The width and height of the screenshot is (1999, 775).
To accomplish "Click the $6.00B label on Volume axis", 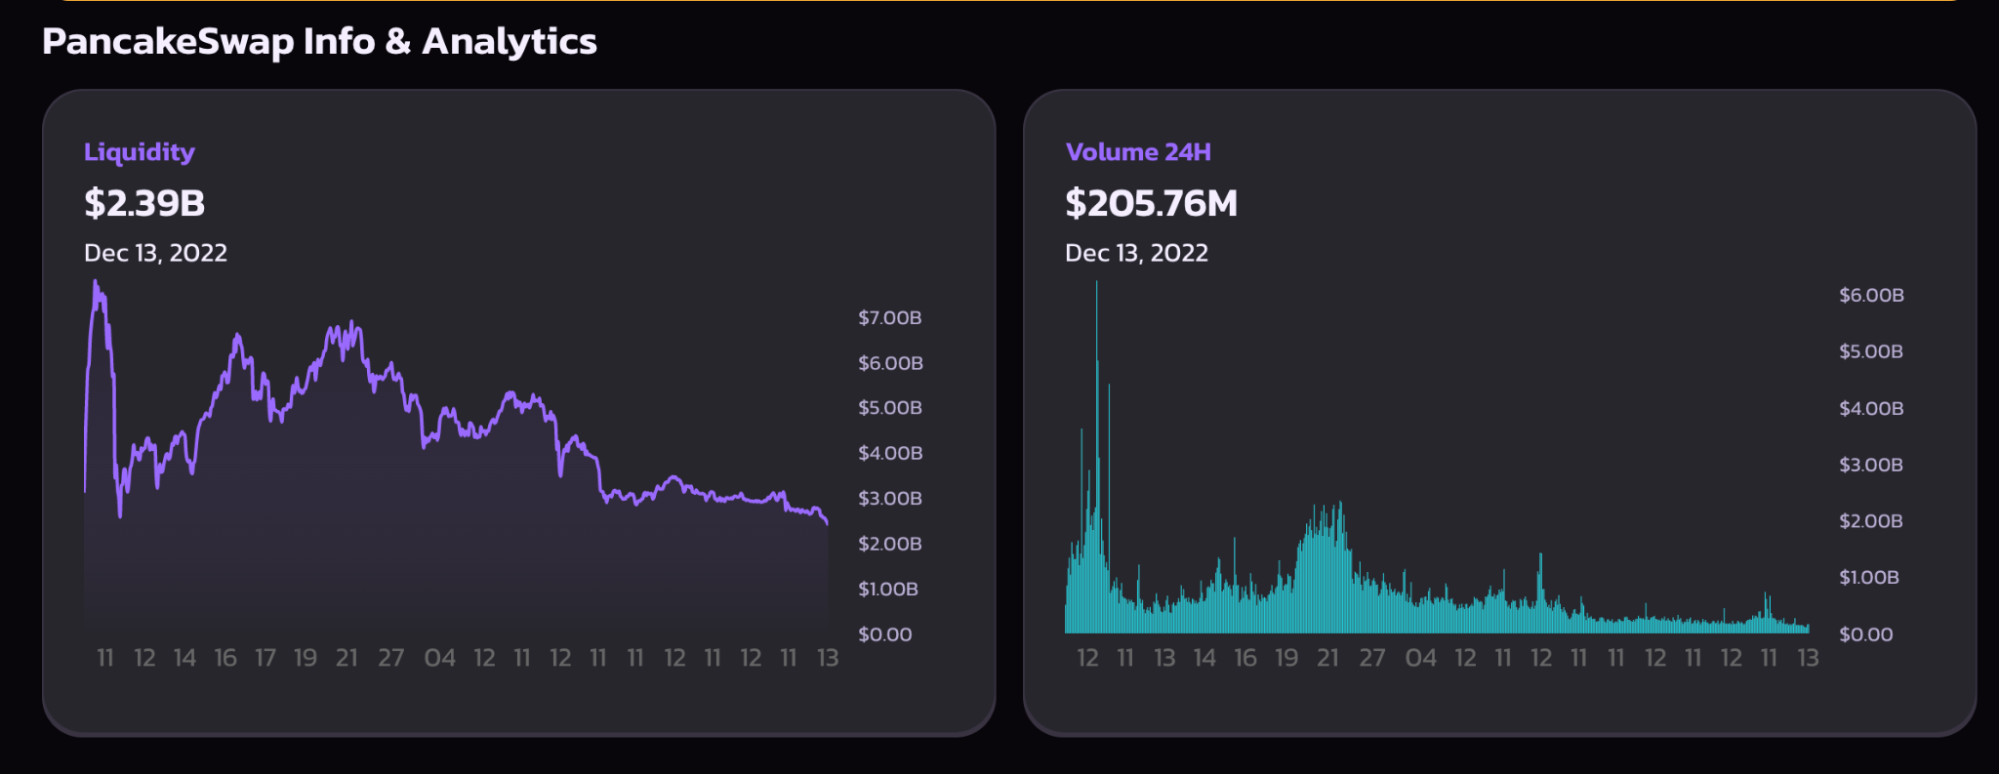I will click(1871, 295).
